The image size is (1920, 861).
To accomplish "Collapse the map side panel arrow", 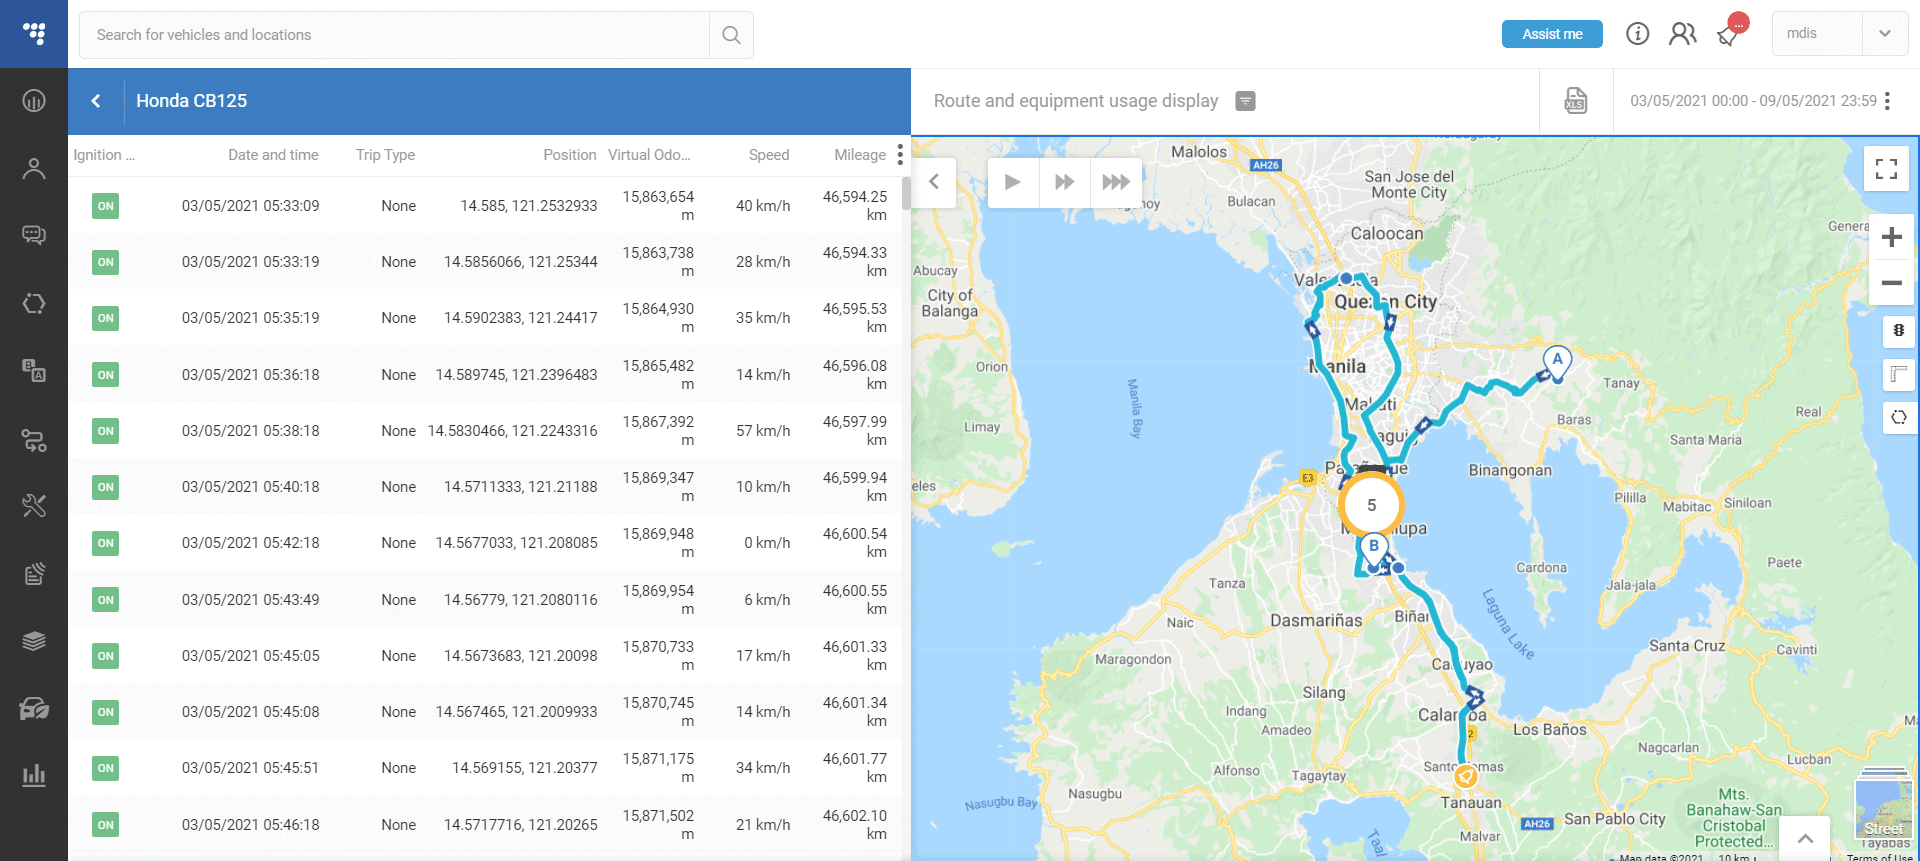I will coord(934,182).
